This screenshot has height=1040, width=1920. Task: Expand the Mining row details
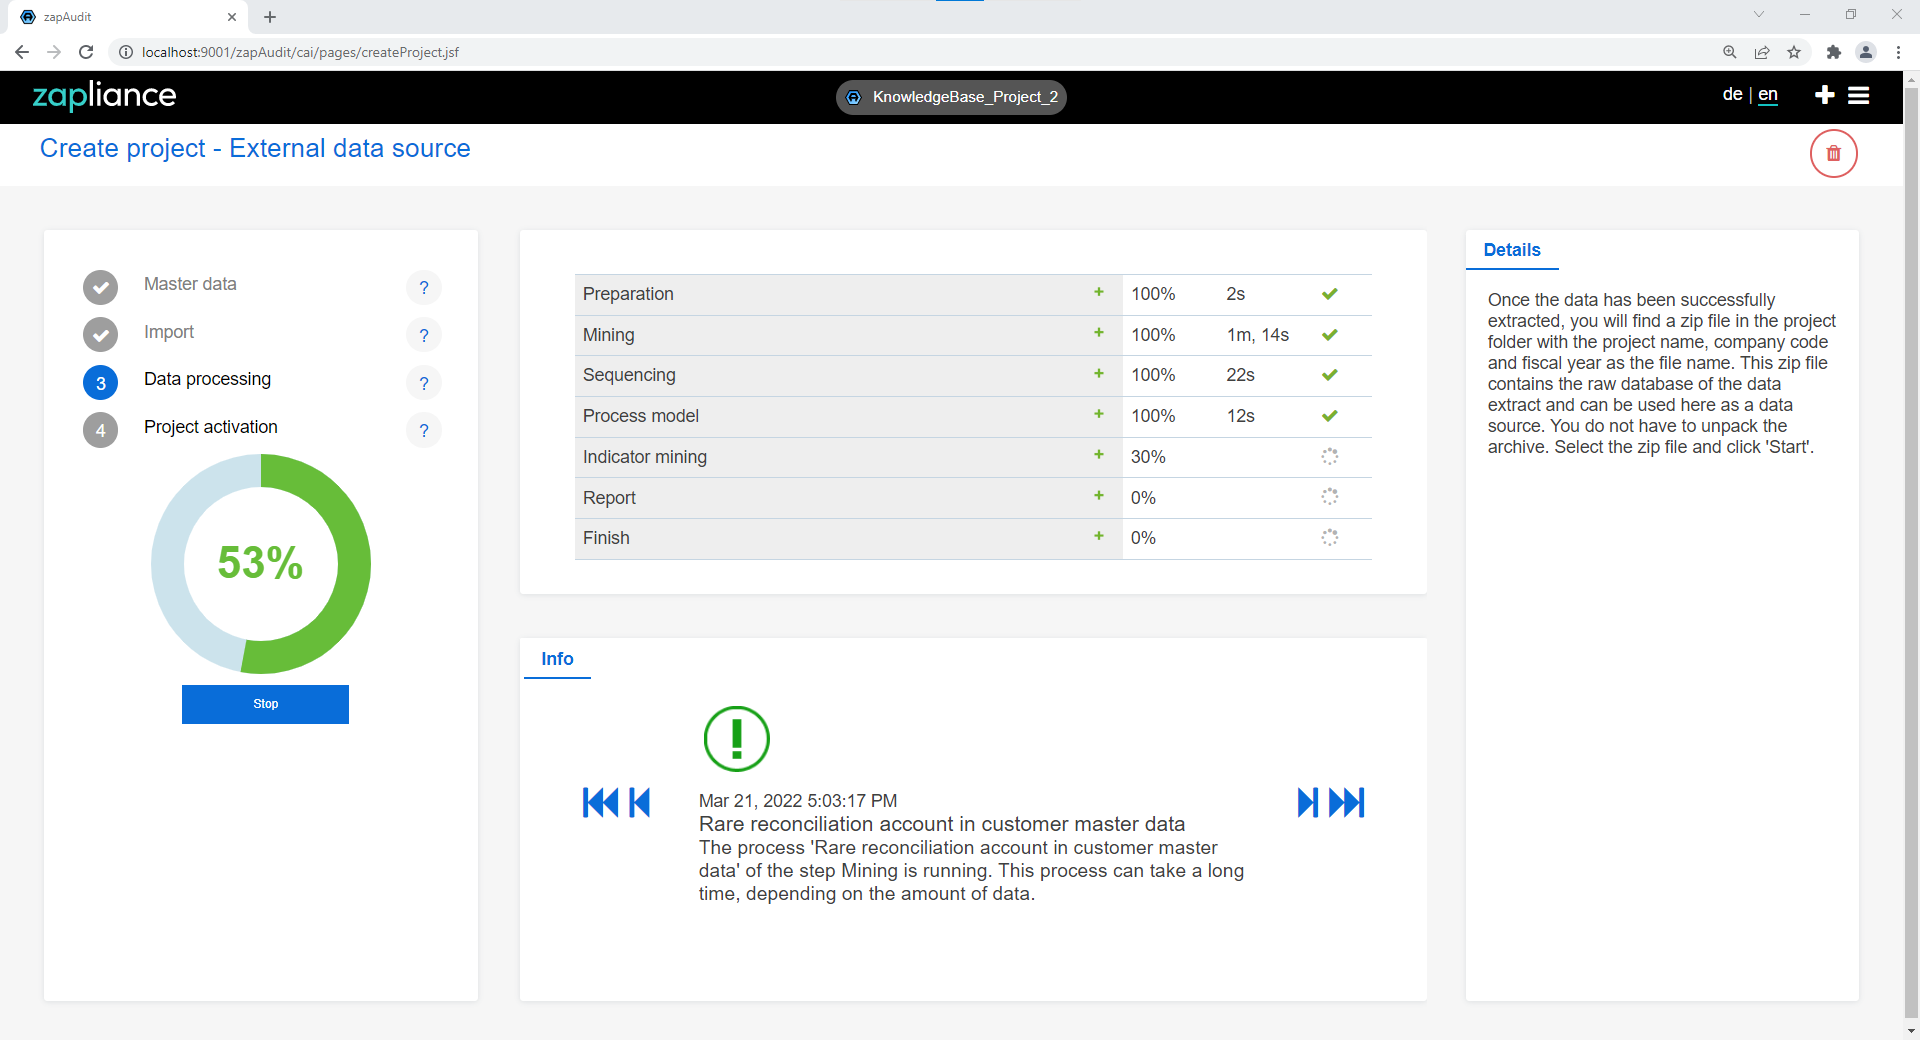(1099, 332)
